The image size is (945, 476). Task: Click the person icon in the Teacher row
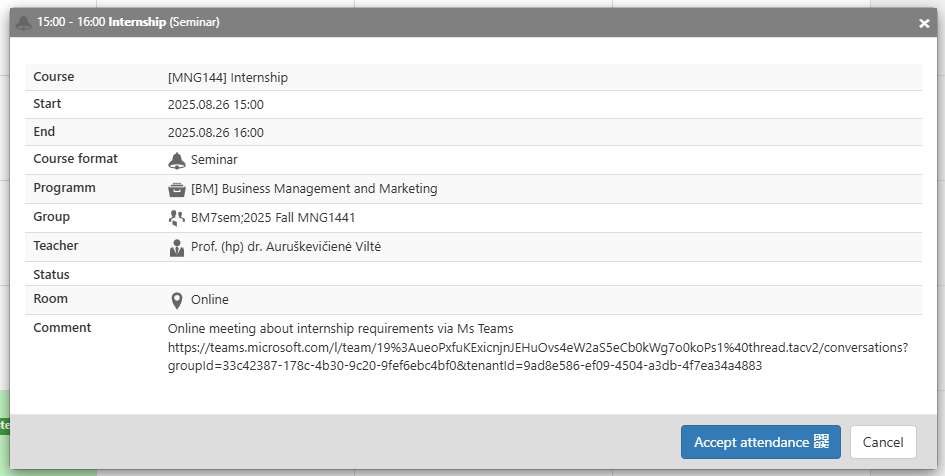click(x=177, y=247)
